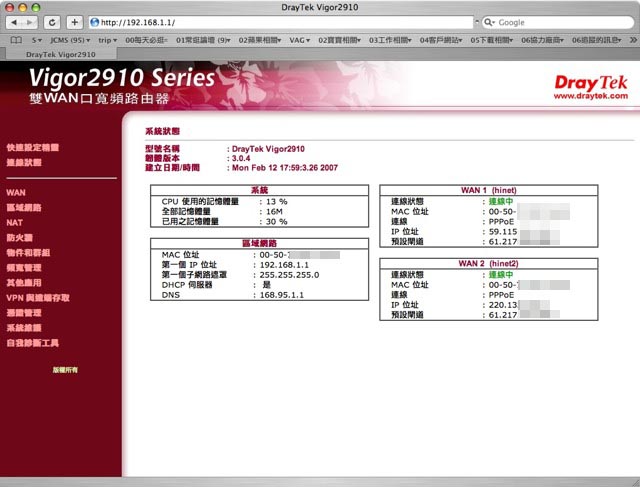Open the '03工作相關' bookmarks dropdown
This screenshot has height=487, width=640.
coord(390,40)
